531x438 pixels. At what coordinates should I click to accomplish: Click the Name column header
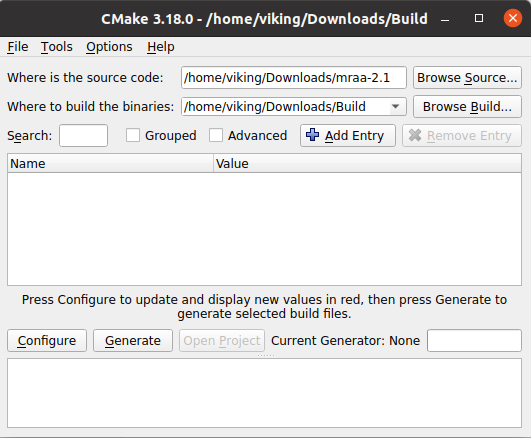click(x=110, y=163)
